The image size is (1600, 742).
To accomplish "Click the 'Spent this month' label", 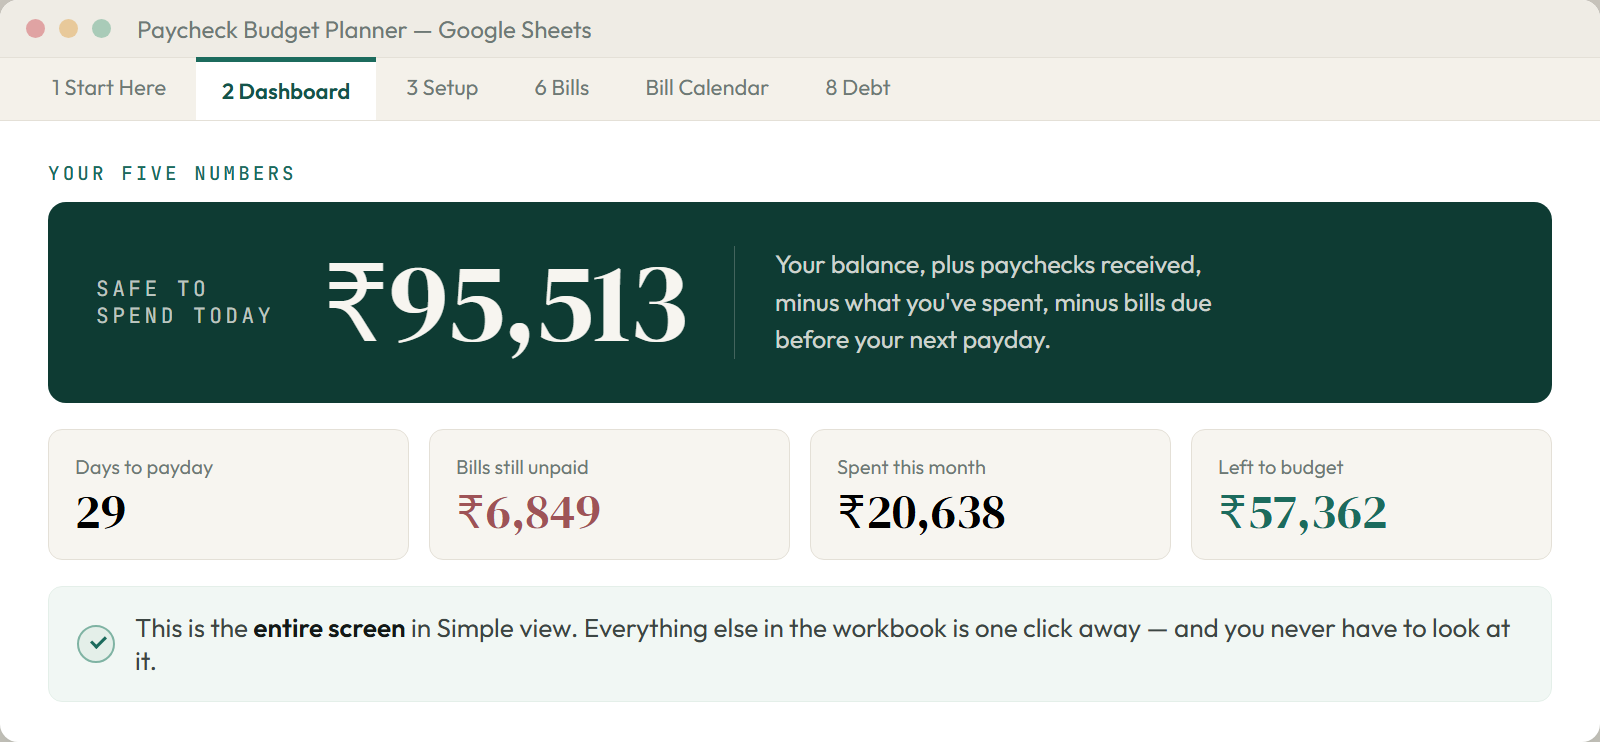I will click(x=911, y=467).
